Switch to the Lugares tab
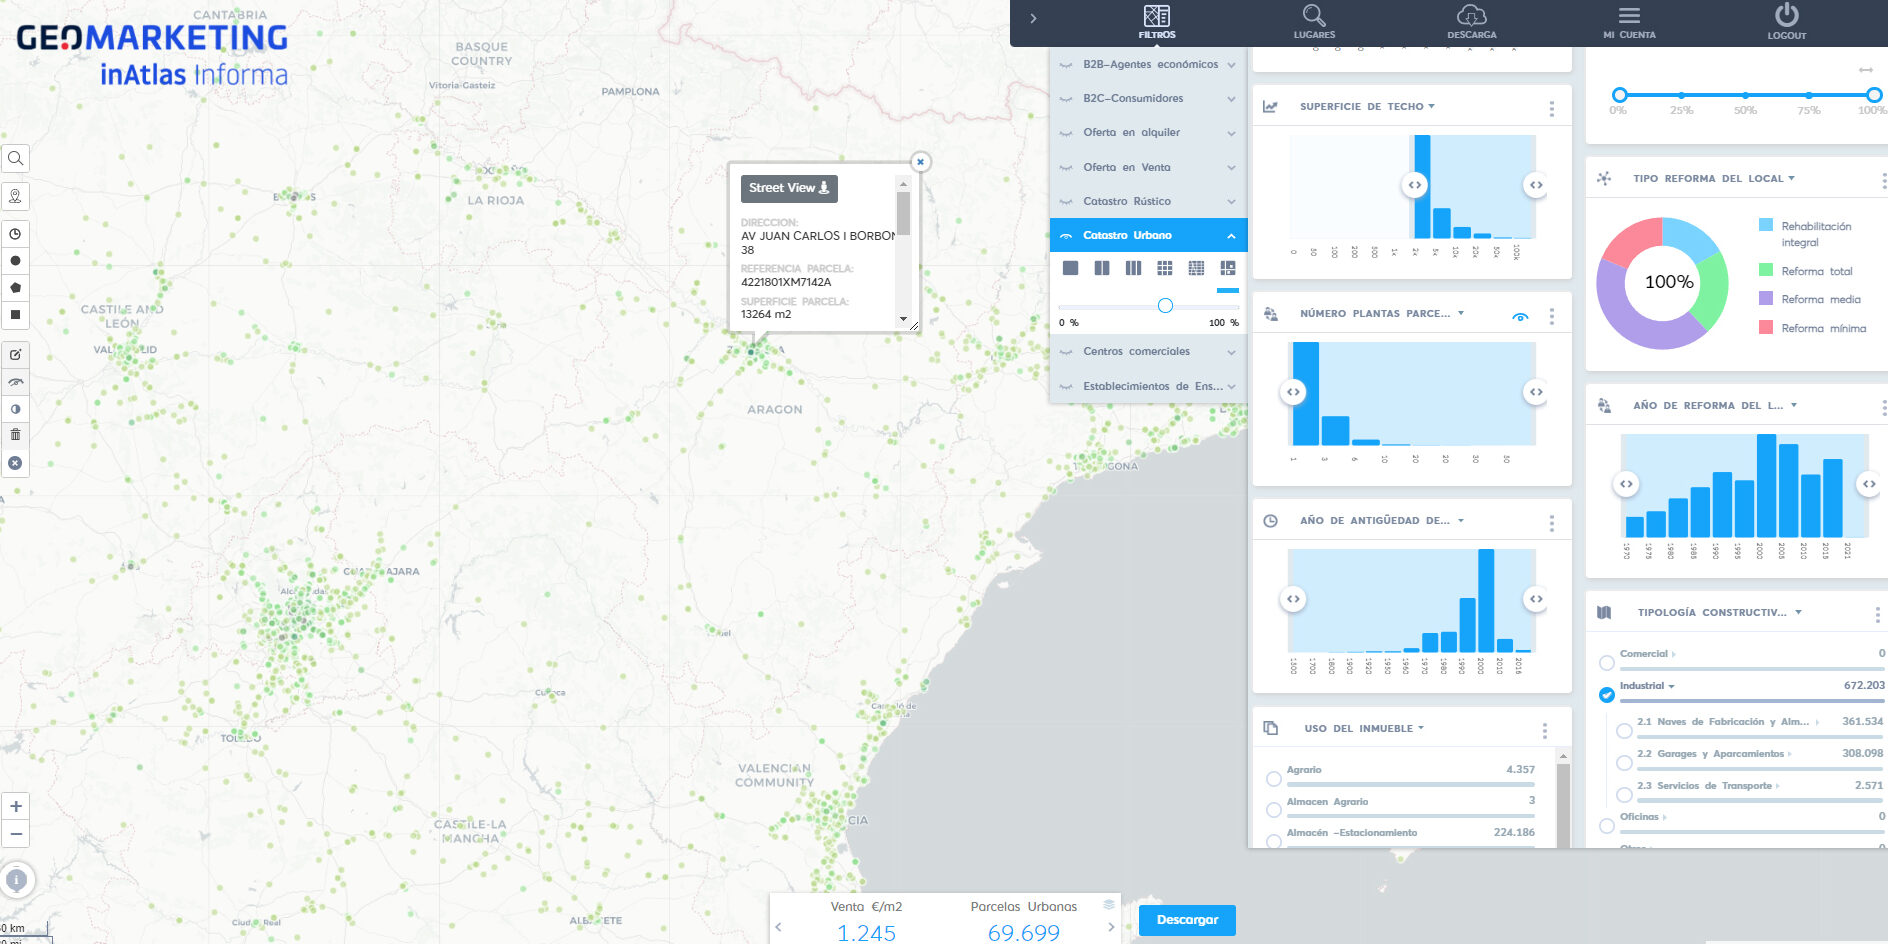 click(x=1313, y=21)
